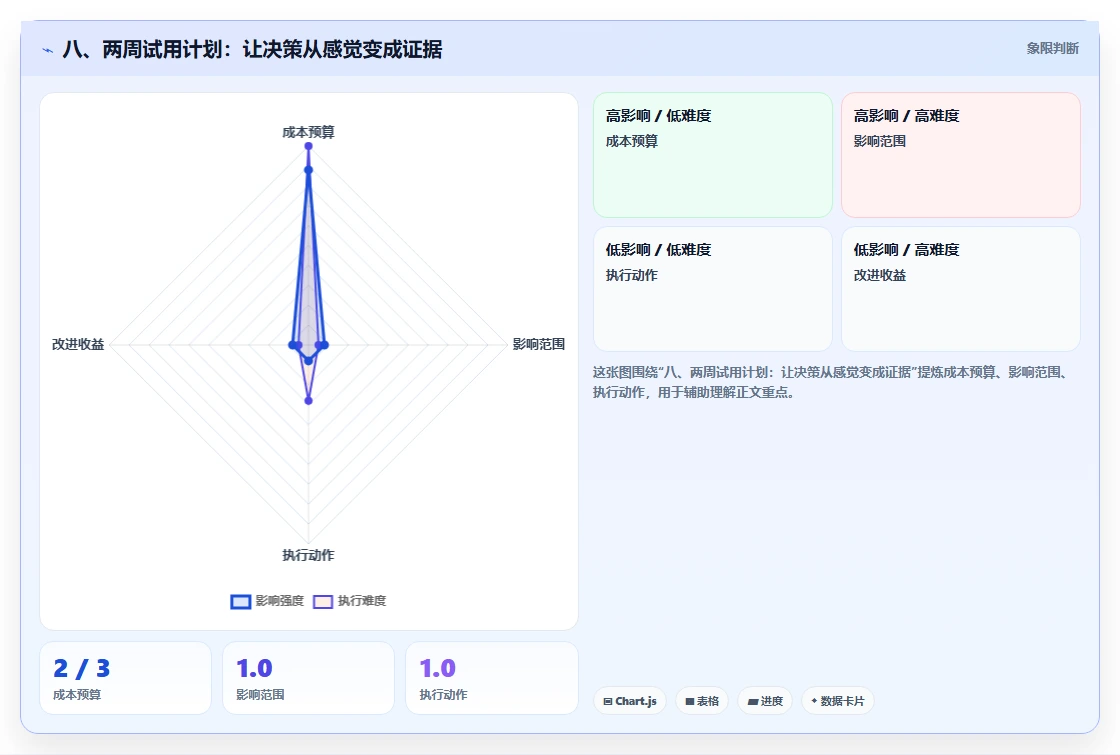The height and width of the screenshot is (755, 1120).
Task: Click the 影响范围 radar axis label
Action: 539,344
